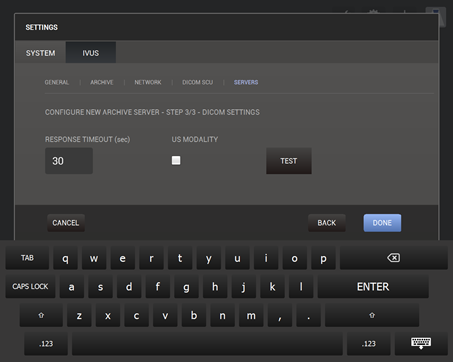Tap the left shift arrow key
The width and height of the screenshot is (453, 362).
[x=41, y=315]
